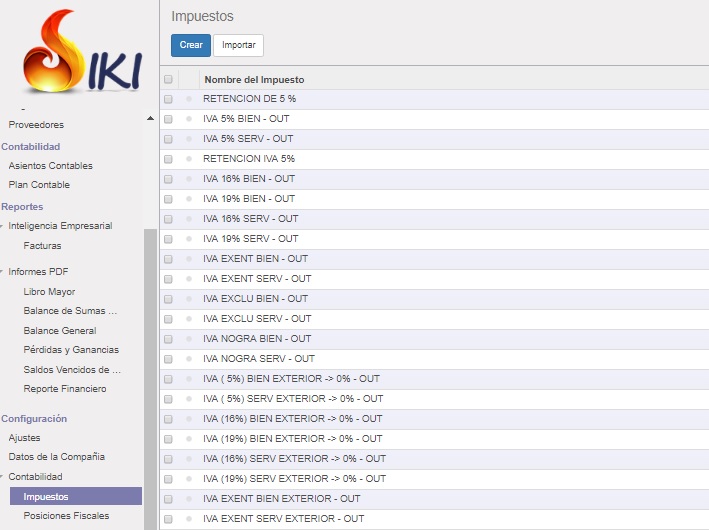Click gray dot icon beside IVA NOGRA BIEN - OUT

(x=189, y=339)
